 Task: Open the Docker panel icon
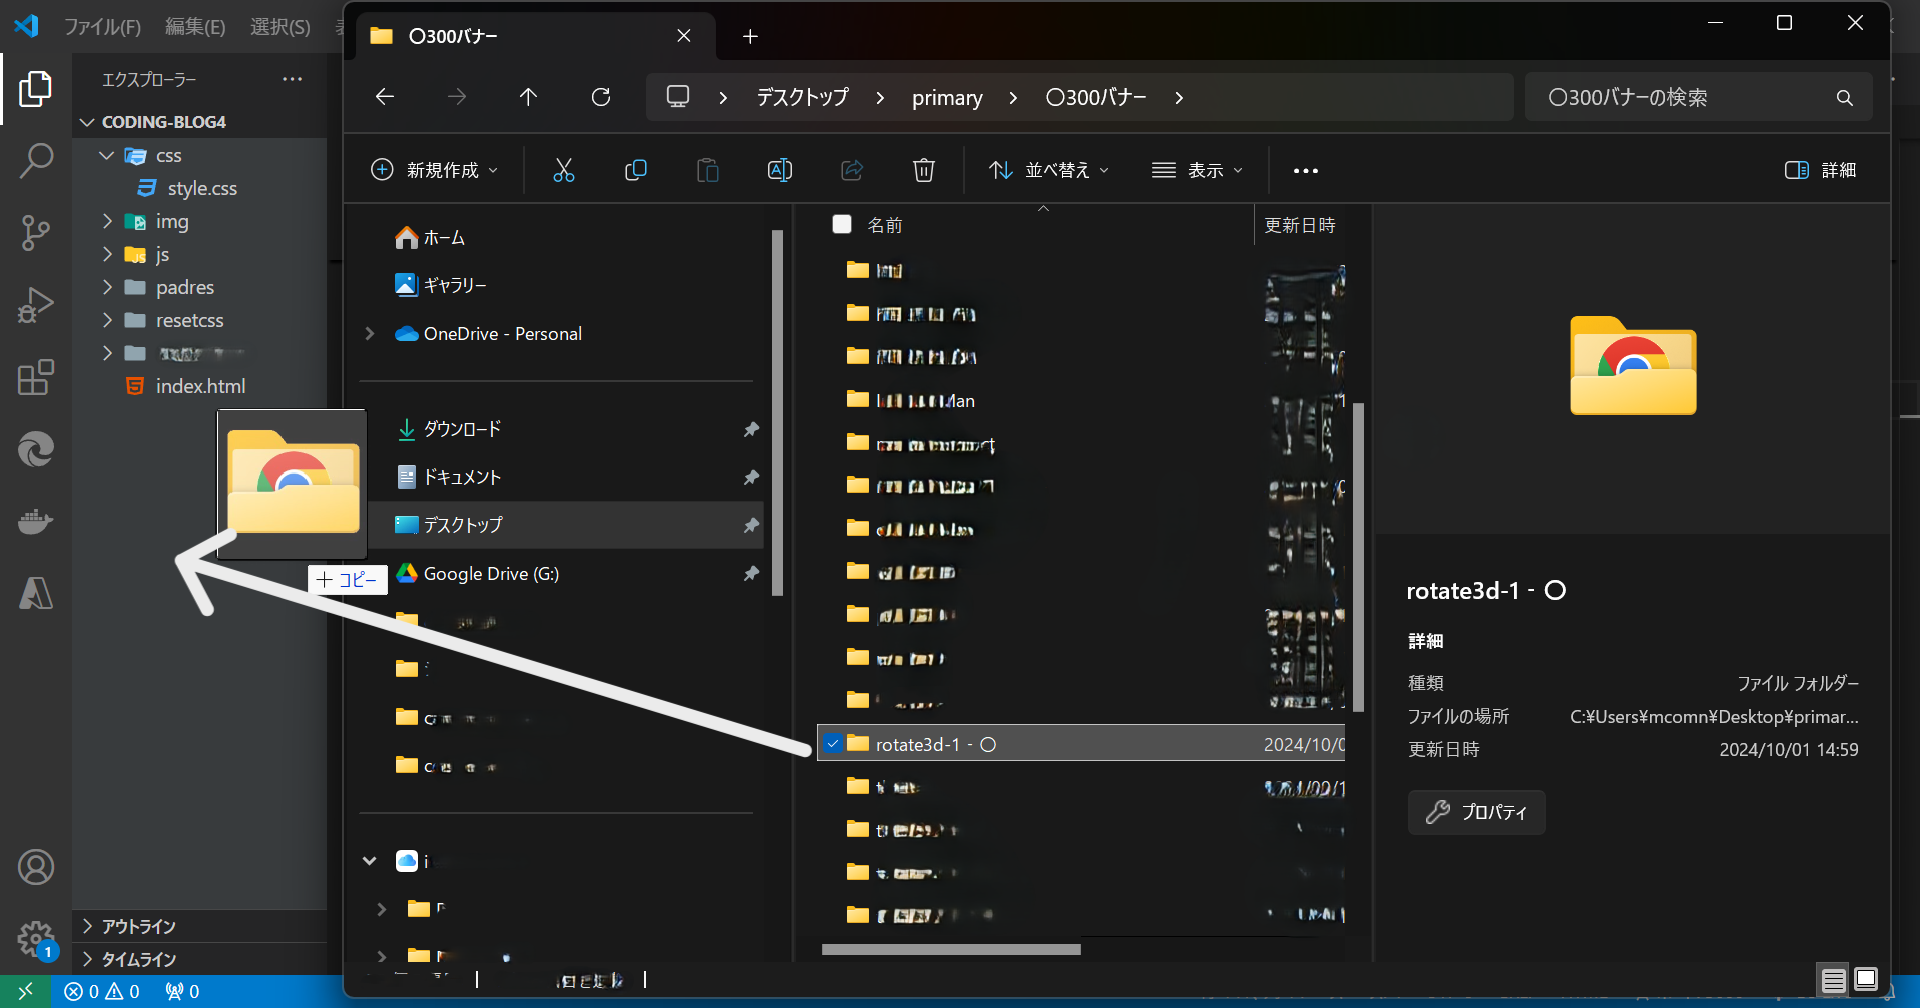[x=36, y=522]
